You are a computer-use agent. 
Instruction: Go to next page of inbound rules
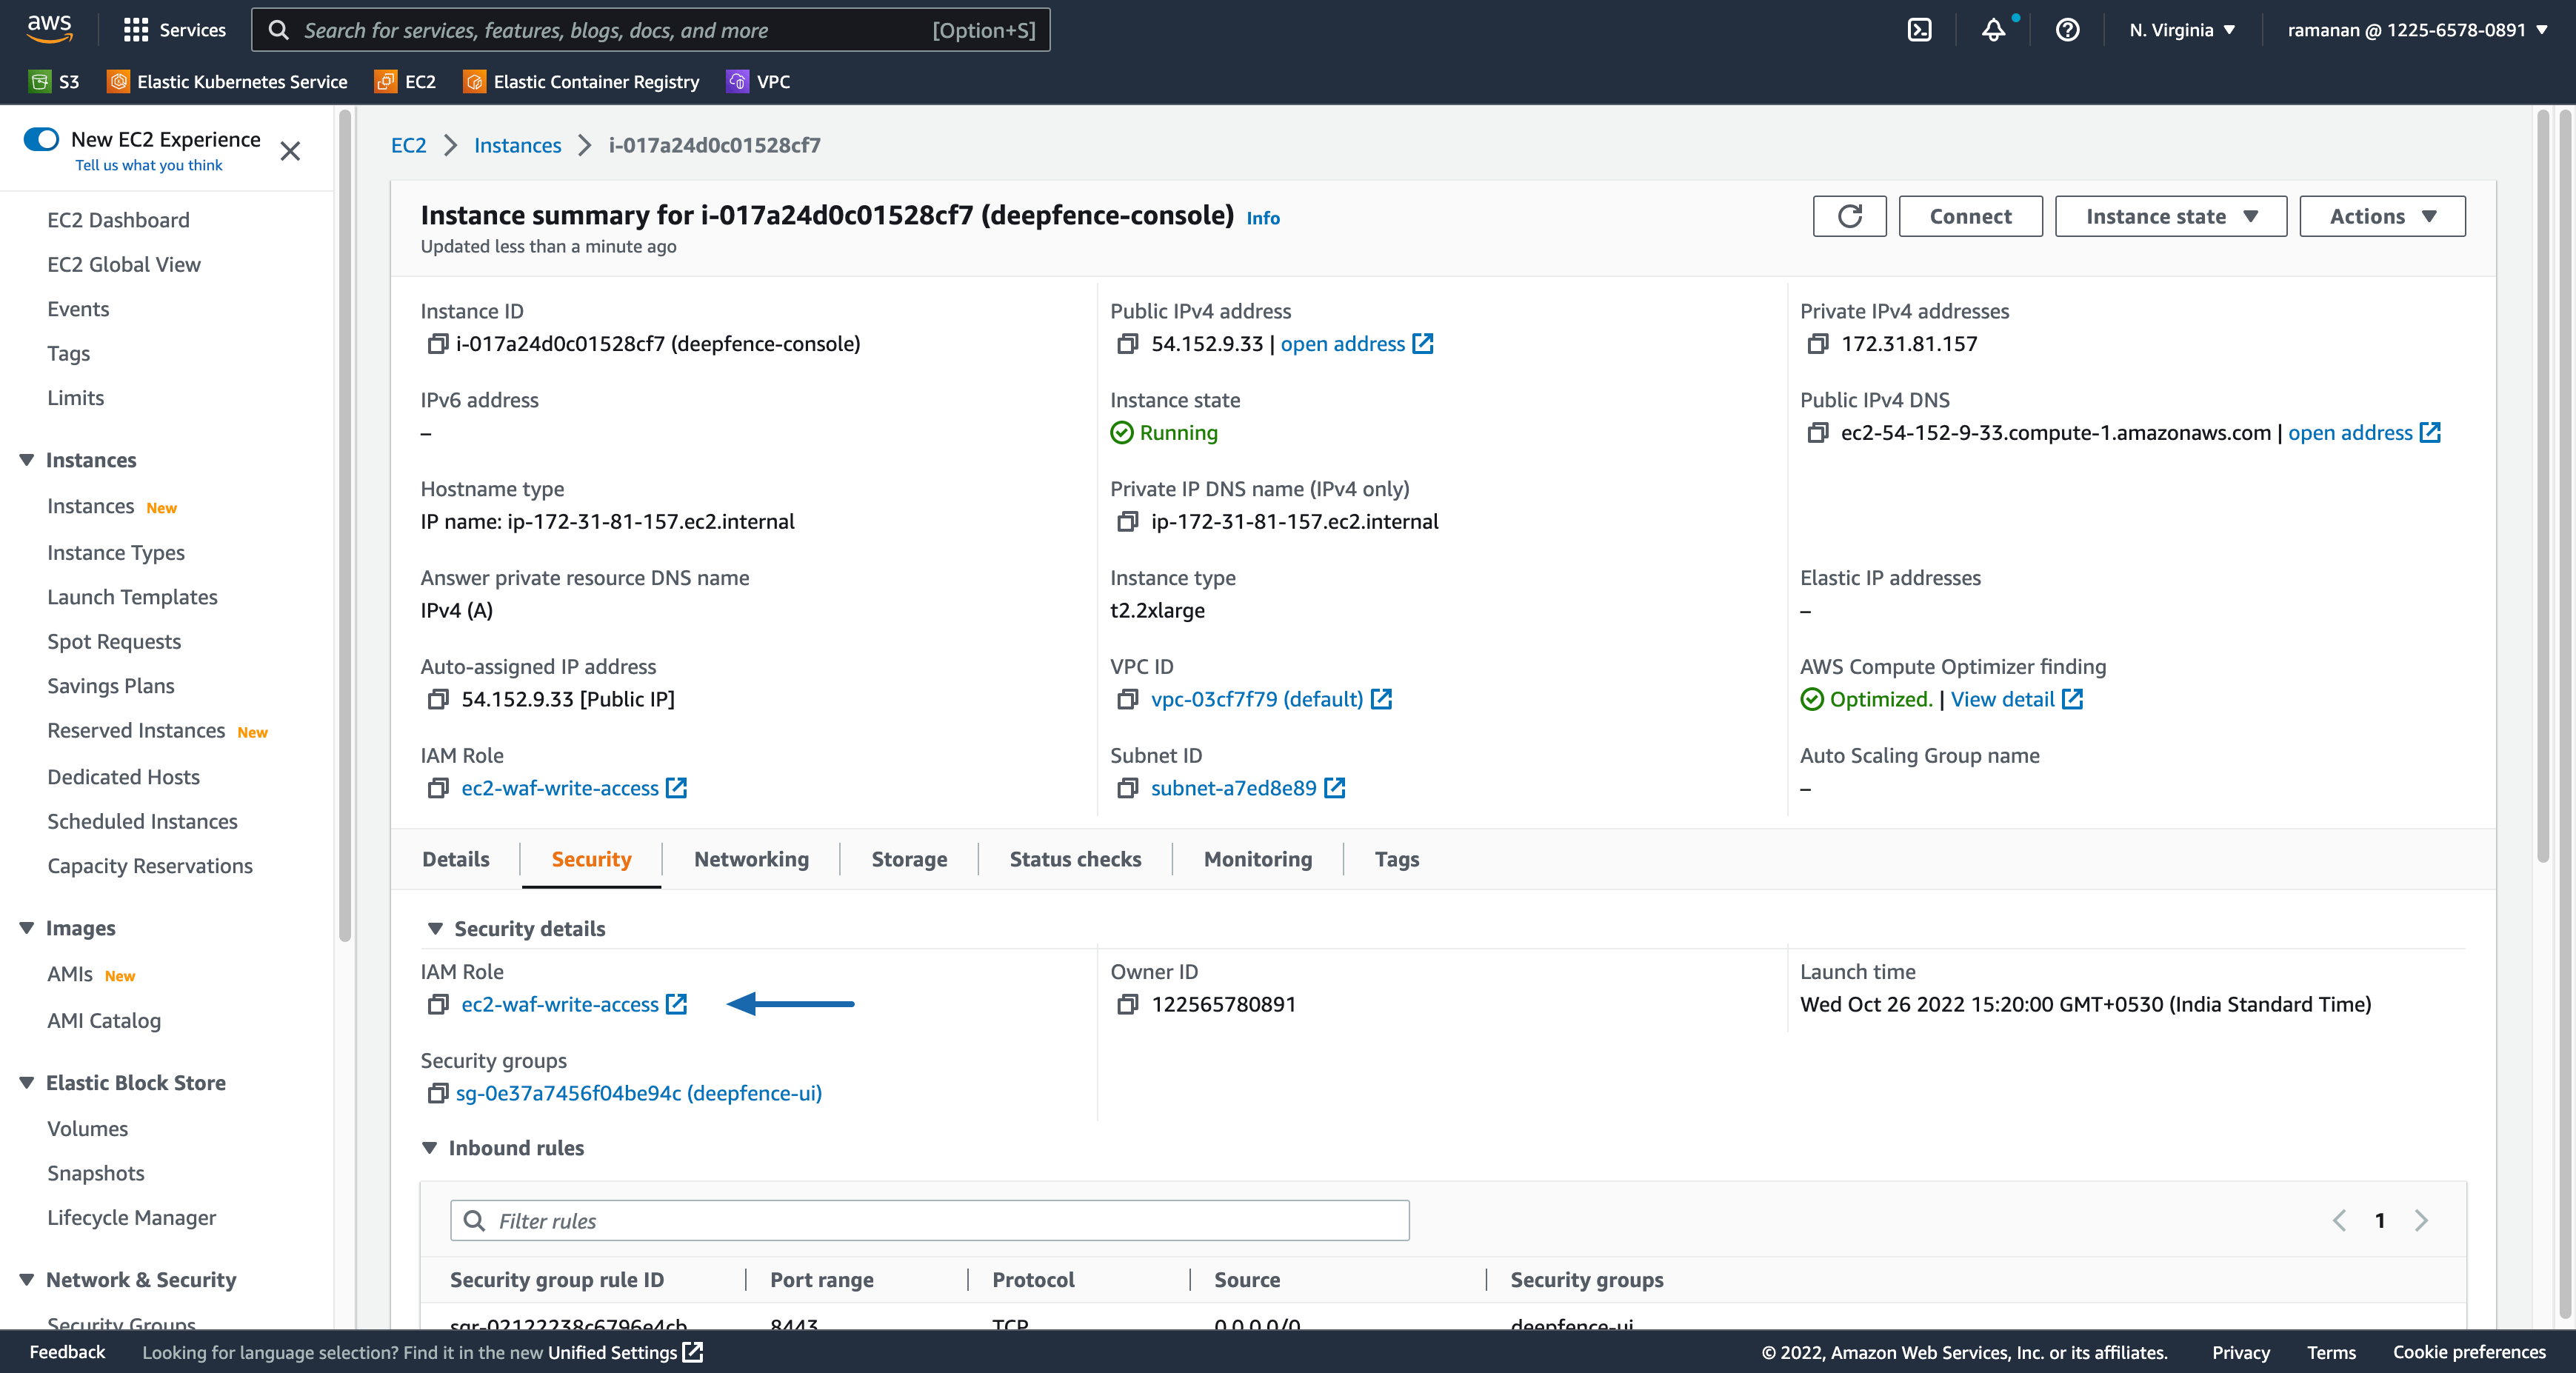[2421, 1220]
